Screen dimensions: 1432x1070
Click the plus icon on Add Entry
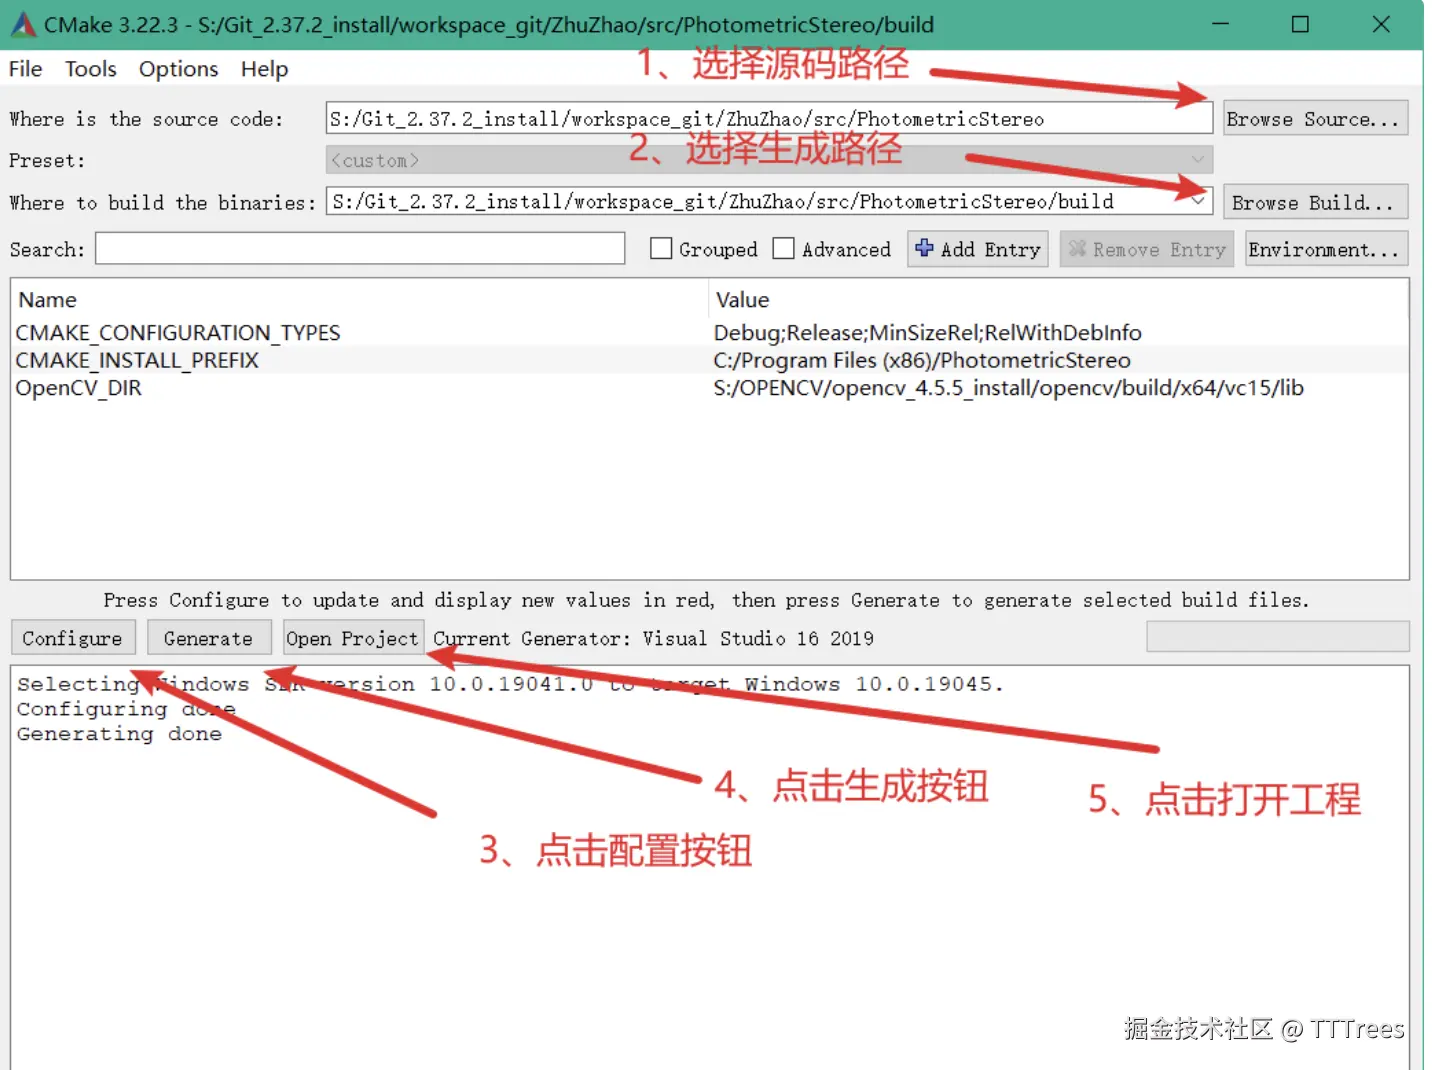click(x=925, y=248)
